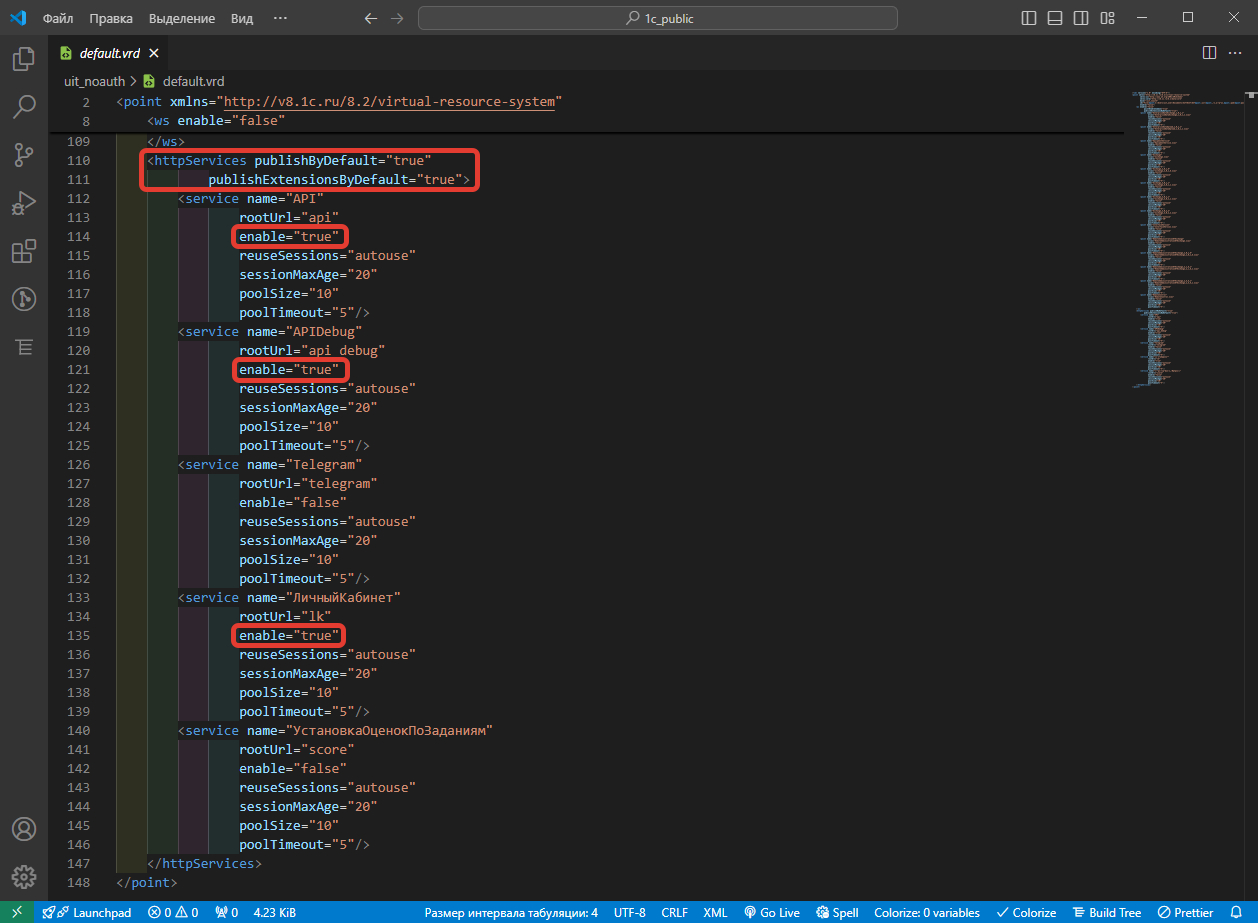Viewport: 1258px width, 923px height.
Task: Click the Go Live status bar button
Action: tap(772, 912)
